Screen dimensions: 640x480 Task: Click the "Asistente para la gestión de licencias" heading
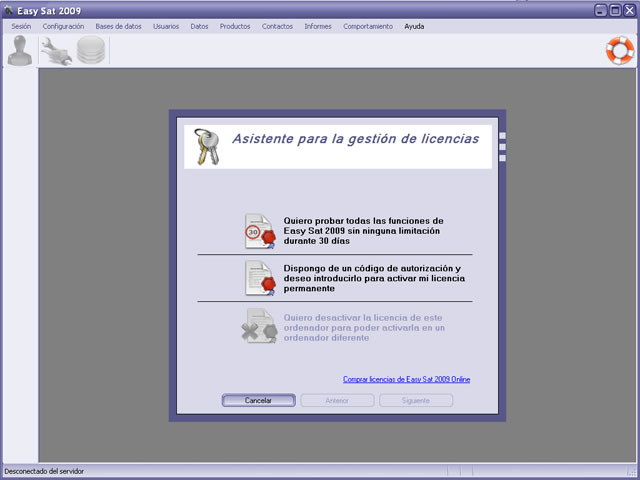click(356, 139)
